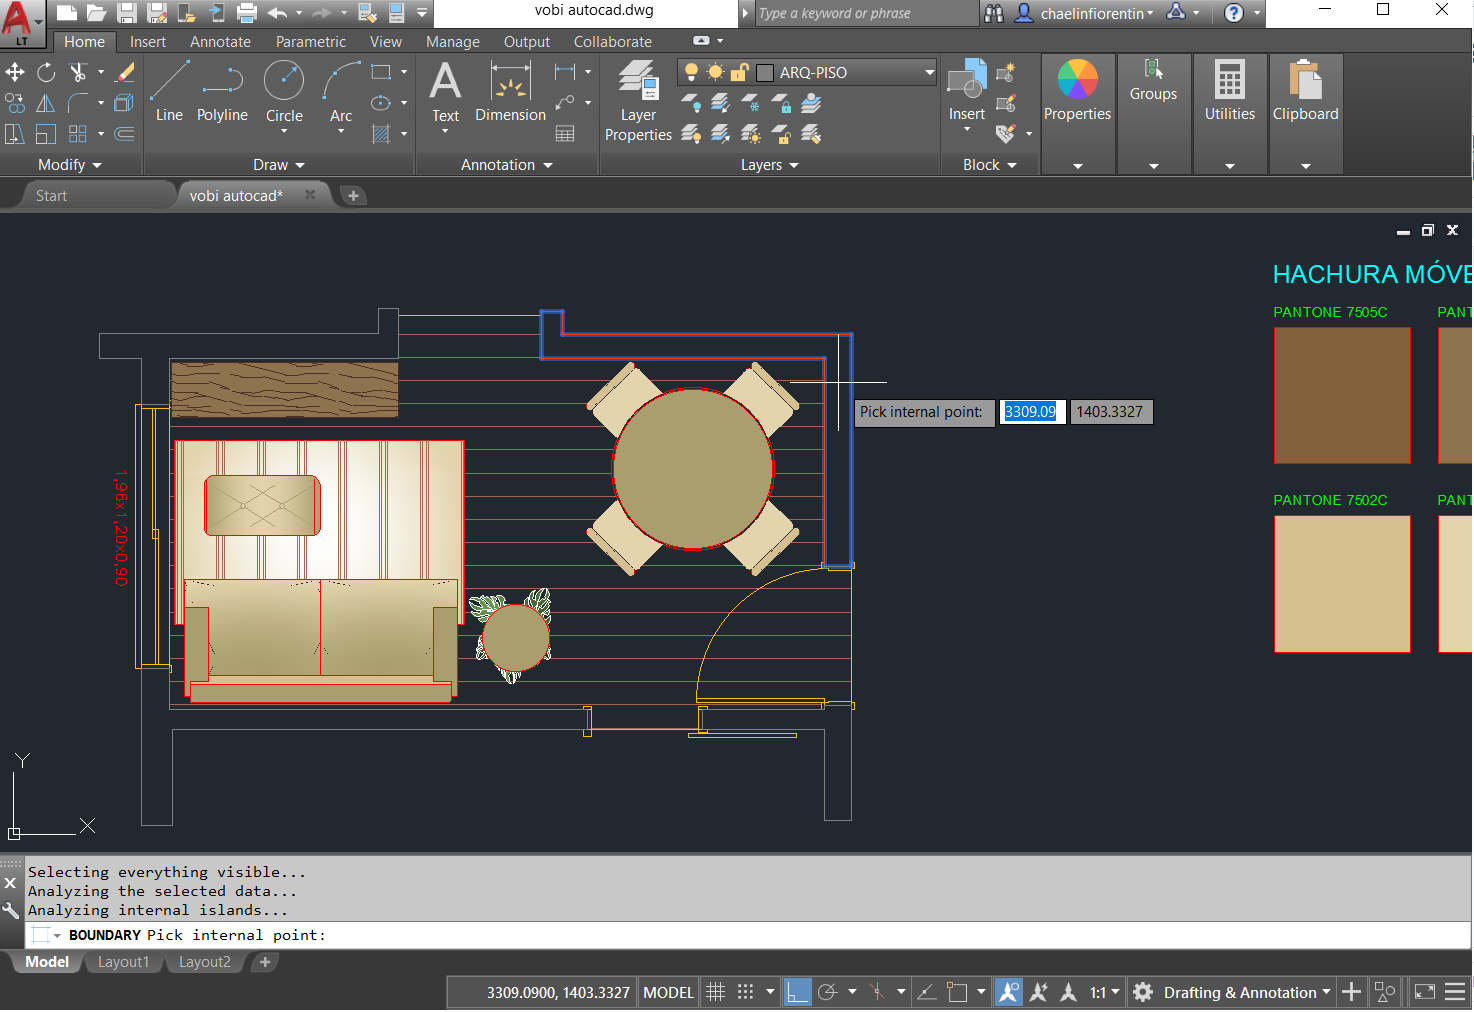Click the Customization menu icon in status bar

pyautogui.click(x=1455, y=992)
